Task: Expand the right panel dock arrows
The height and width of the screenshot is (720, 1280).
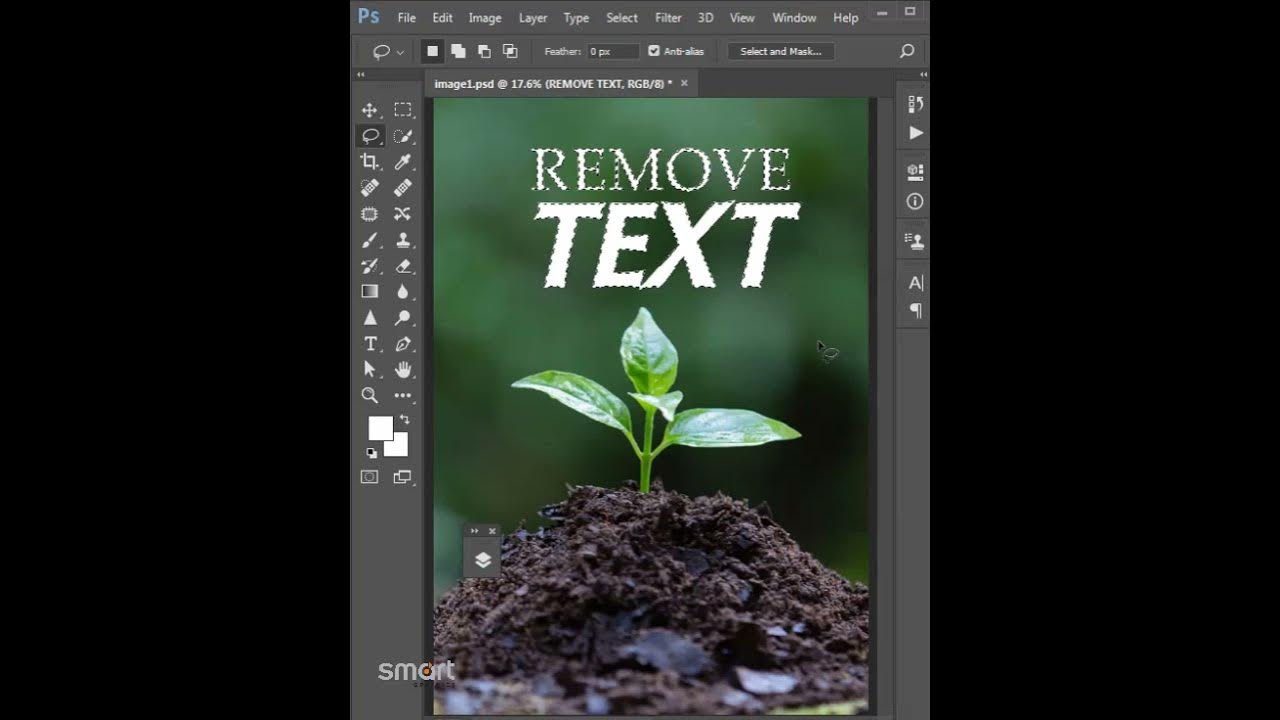Action: click(x=923, y=74)
